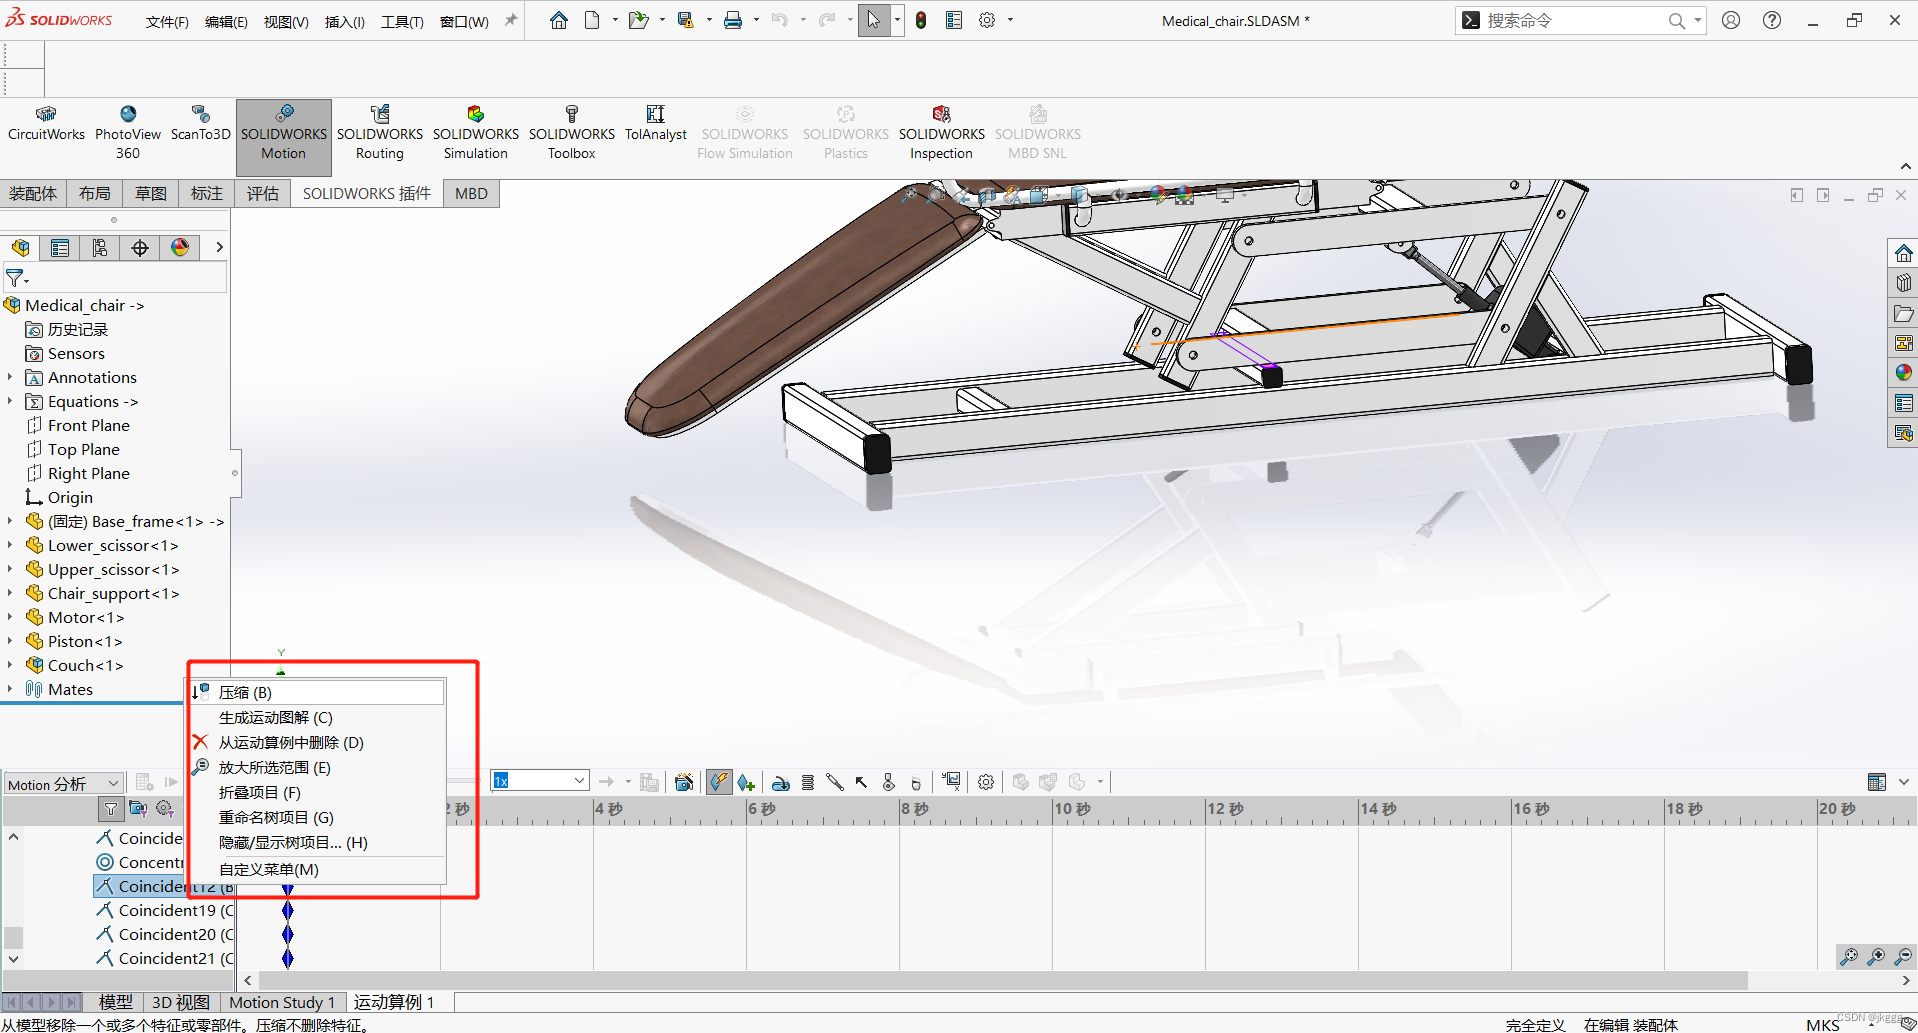Toggle the Autokey button in the motion toolbar

[x=718, y=782]
